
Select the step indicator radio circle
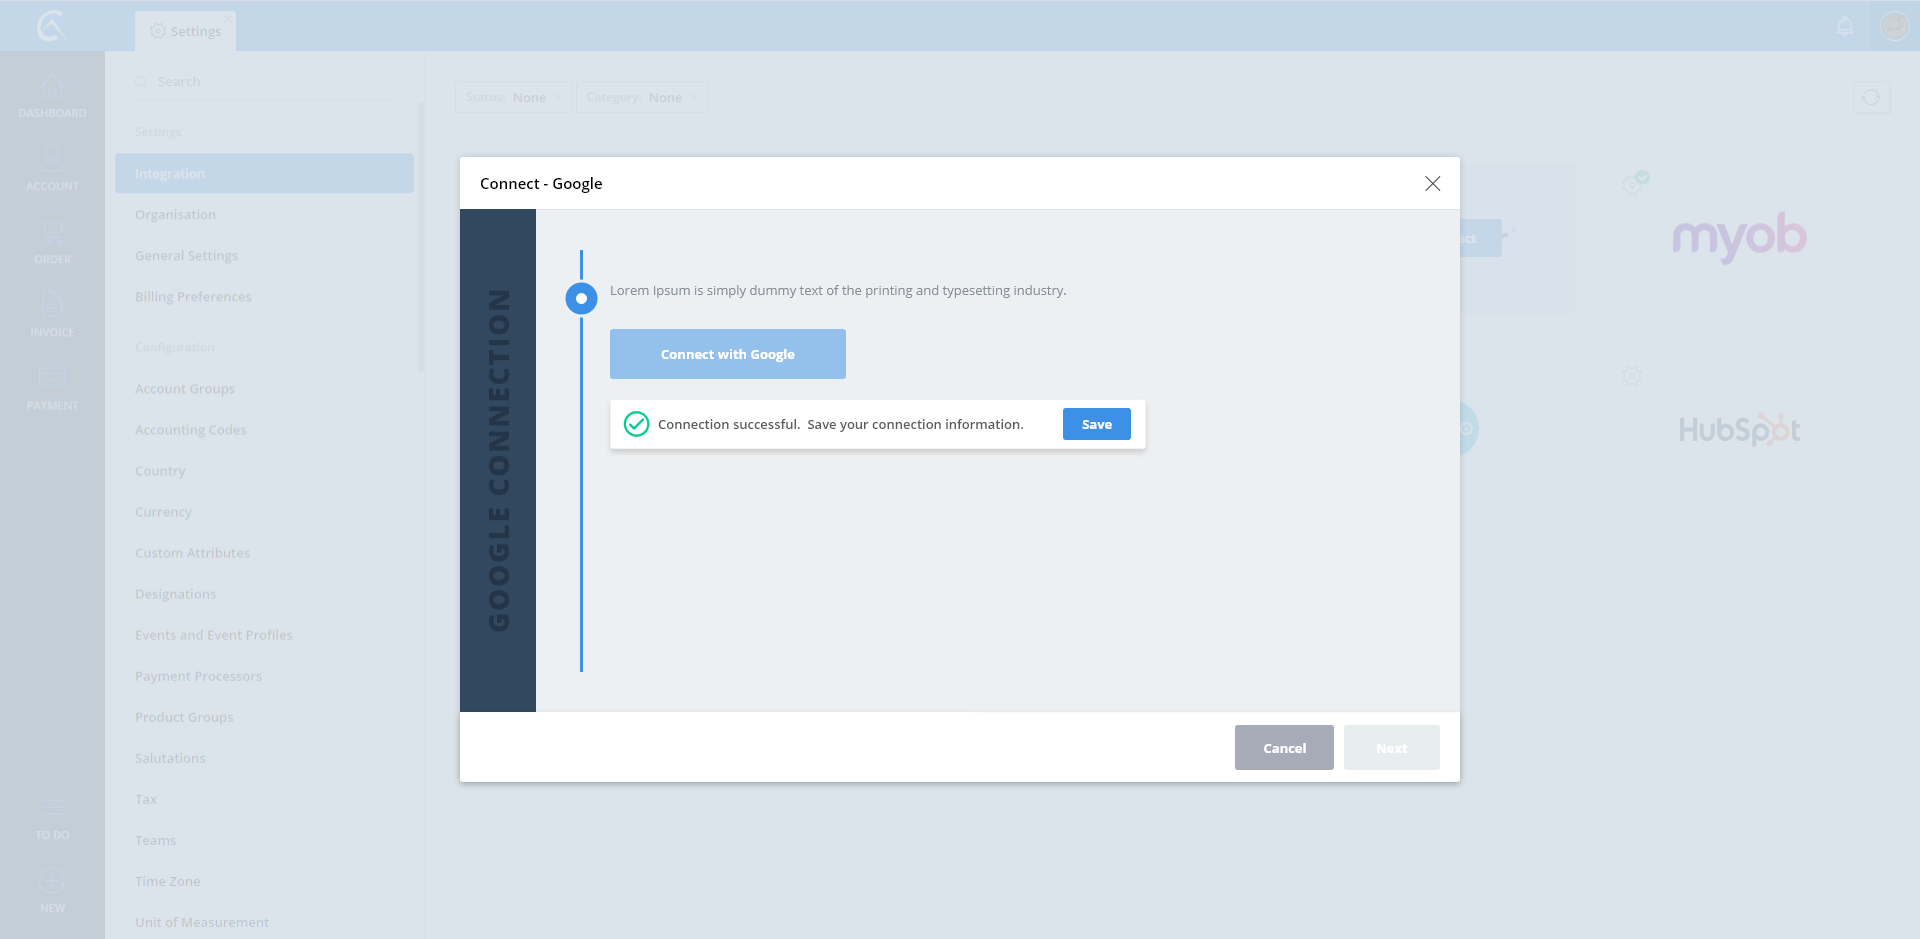point(581,298)
